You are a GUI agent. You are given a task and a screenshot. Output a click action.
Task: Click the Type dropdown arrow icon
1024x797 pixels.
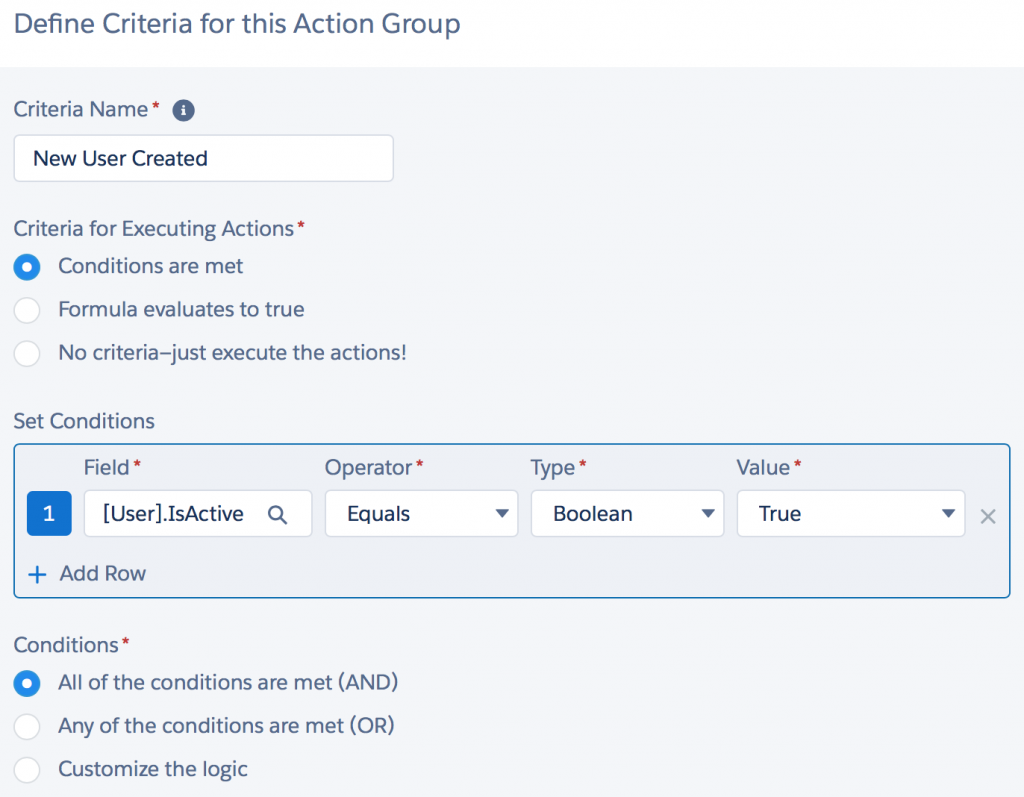tap(707, 513)
